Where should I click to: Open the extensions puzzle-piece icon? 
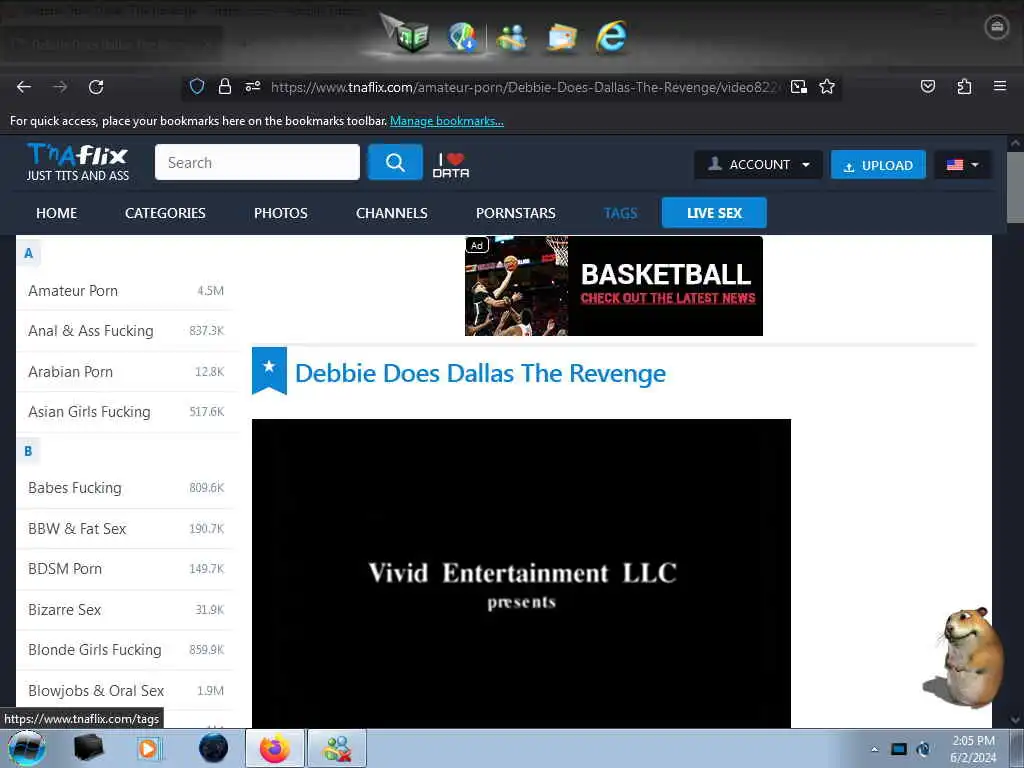tap(964, 86)
